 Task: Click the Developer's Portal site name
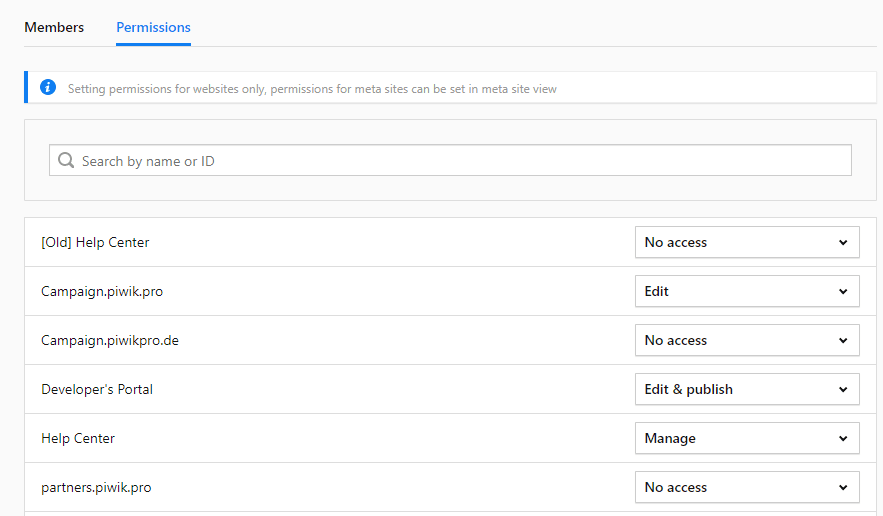(97, 389)
